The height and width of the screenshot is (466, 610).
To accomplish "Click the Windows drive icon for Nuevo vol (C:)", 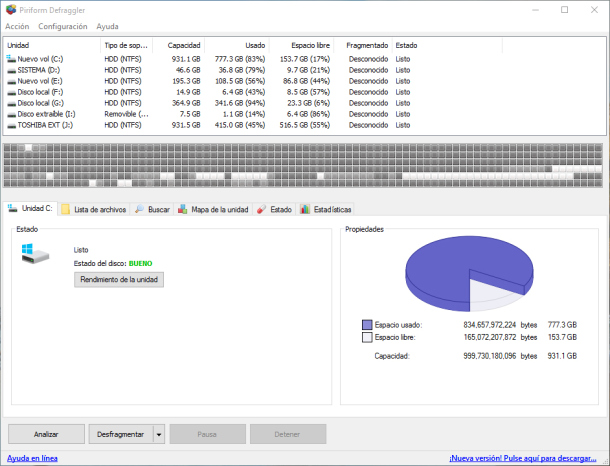I will (x=11, y=59).
